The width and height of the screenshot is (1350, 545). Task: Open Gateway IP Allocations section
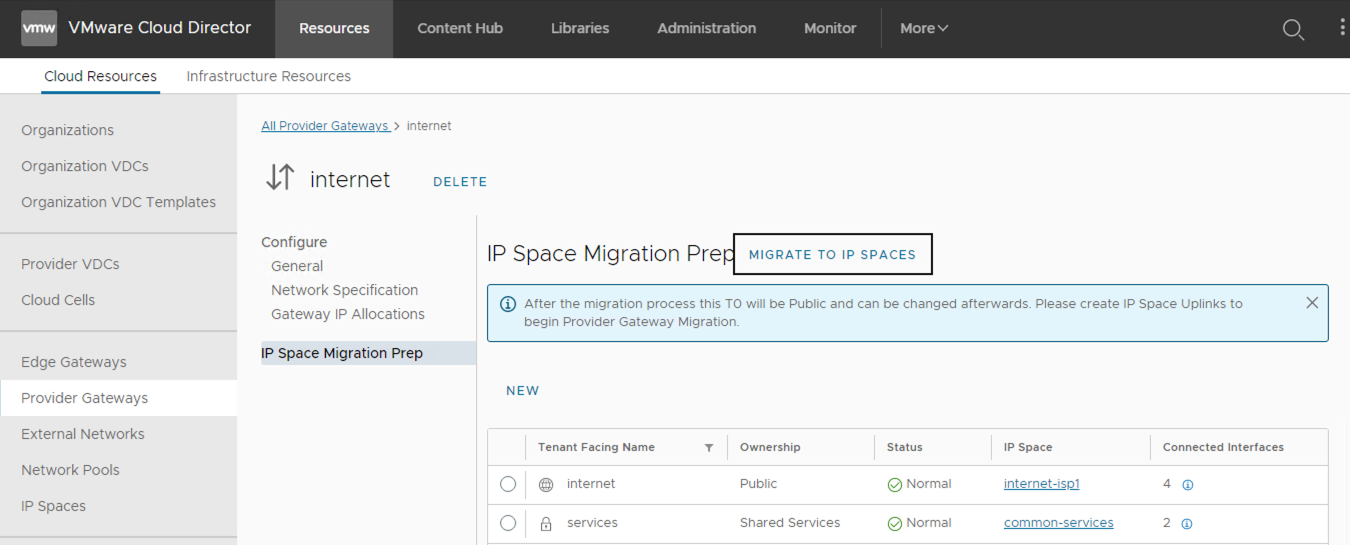pos(347,314)
